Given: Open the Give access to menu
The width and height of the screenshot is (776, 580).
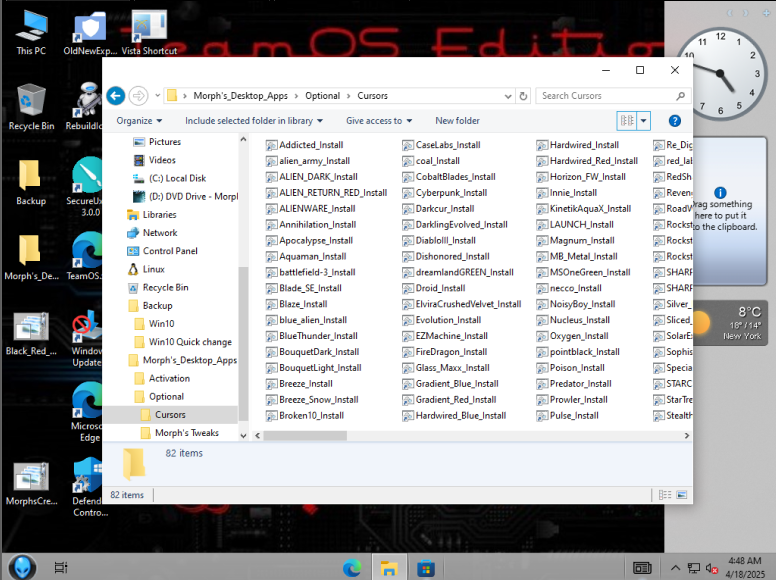Looking at the screenshot, I should [379, 121].
